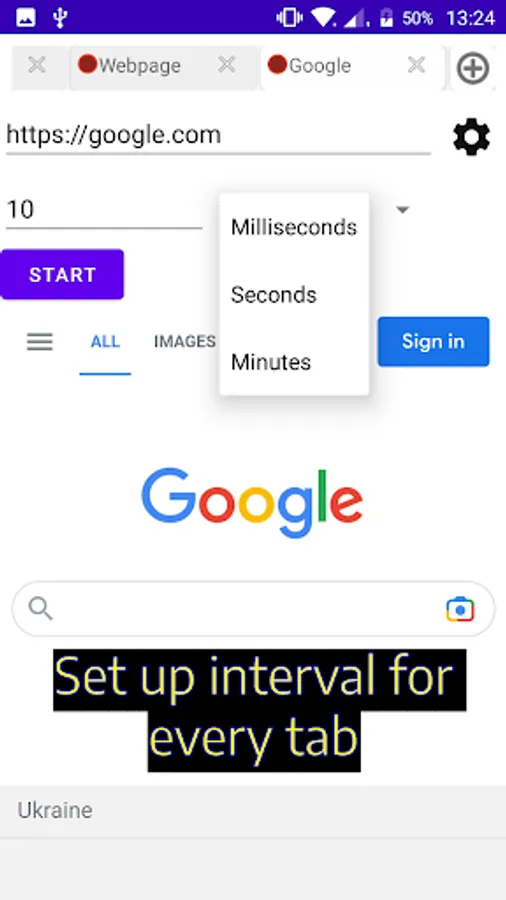Open the Google hamburger menu
Image resolution: width=506 pixels, height=900 pixels.
click(x=40, y=342)
